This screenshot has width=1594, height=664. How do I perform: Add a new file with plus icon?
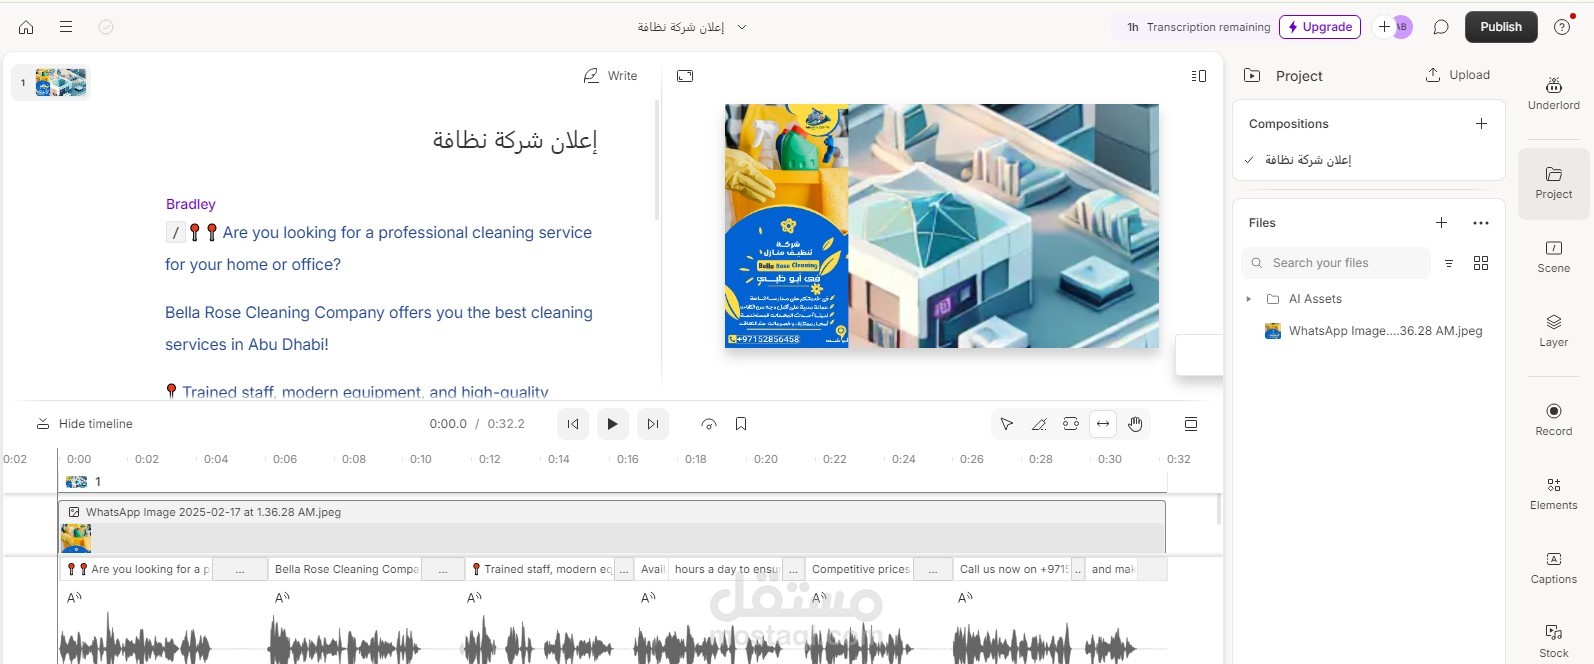tap(1441, 223)
